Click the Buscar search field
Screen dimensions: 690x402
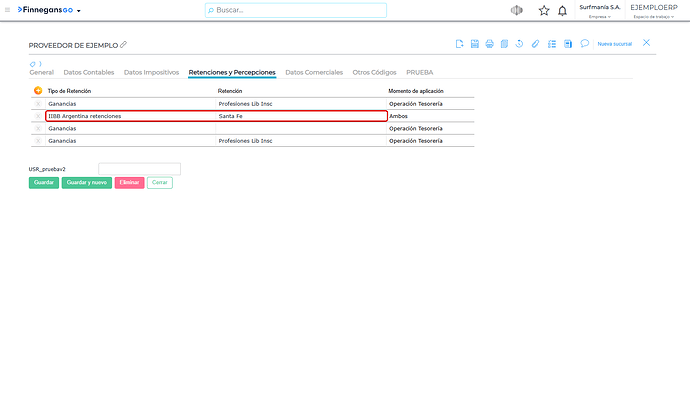tap(296, 10)
